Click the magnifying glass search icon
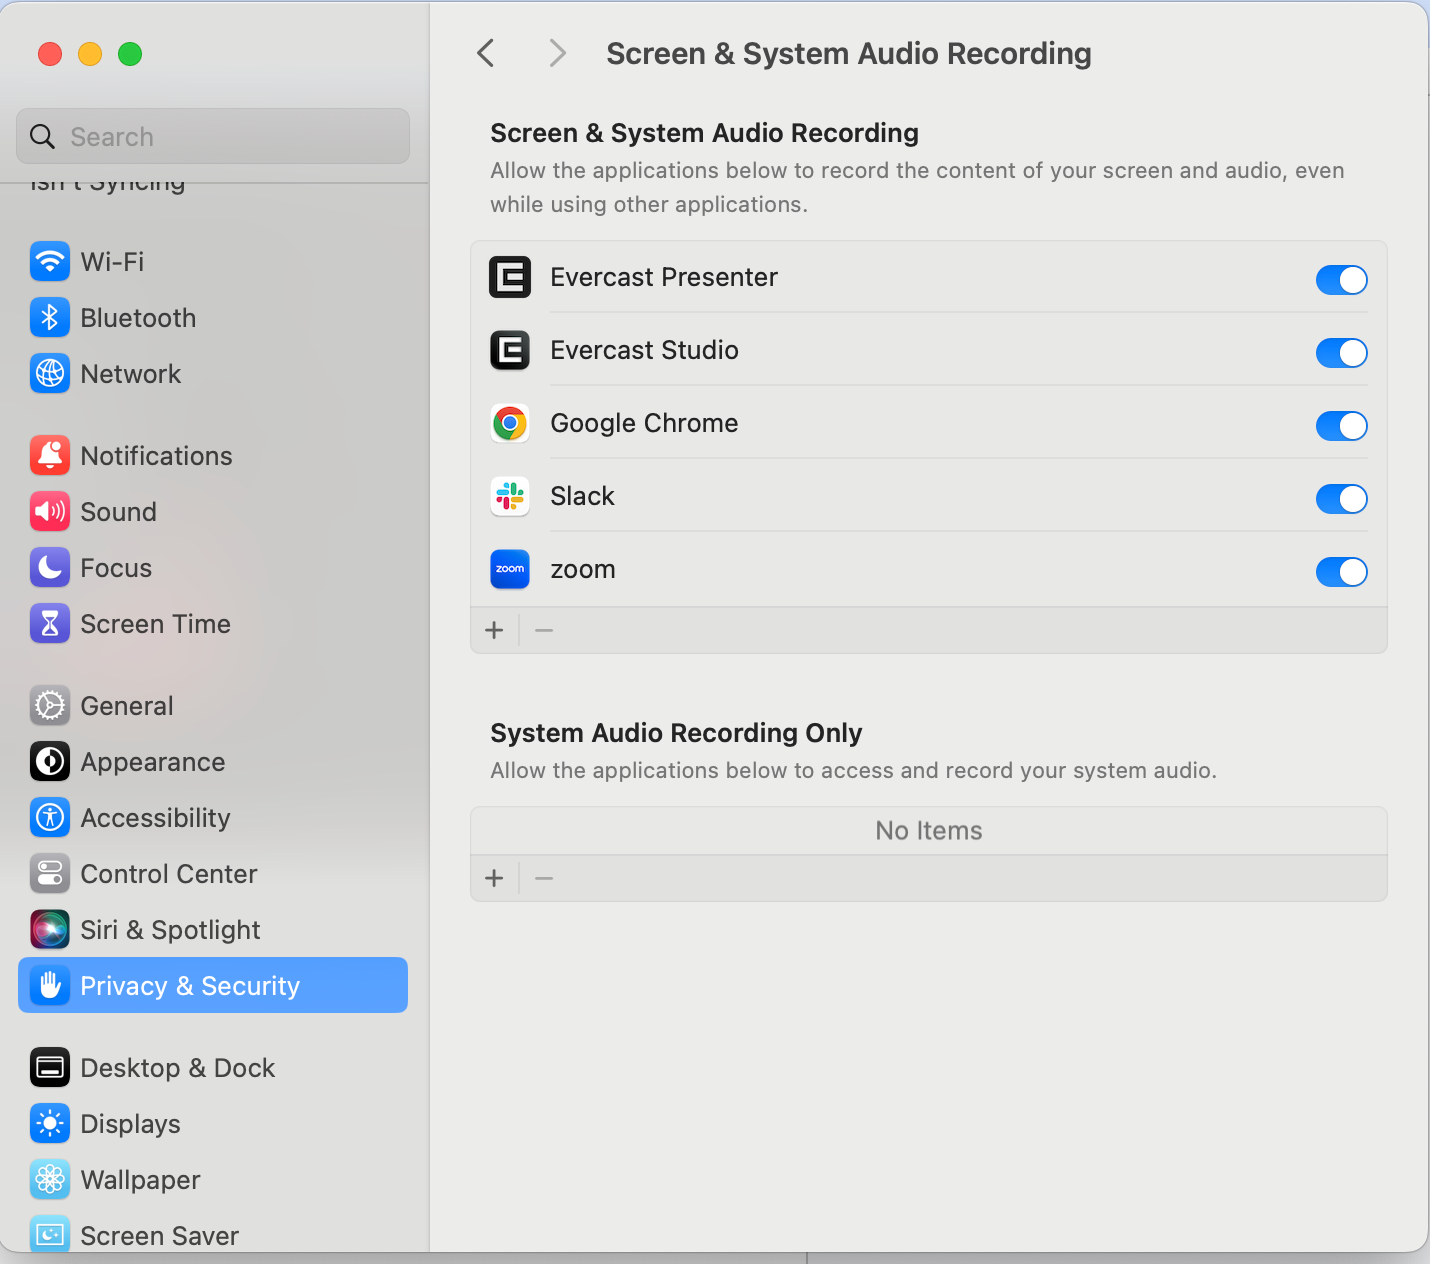The height and width of the screenshot is (1264, 1430). [42, 137]
